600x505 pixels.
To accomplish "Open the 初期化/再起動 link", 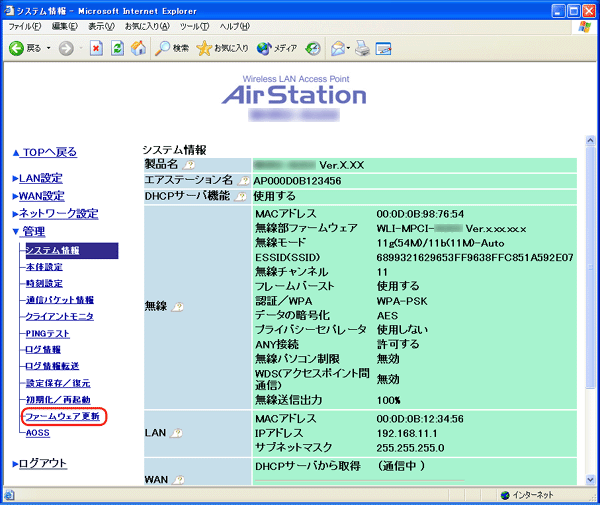I will (x=58, y=400).
